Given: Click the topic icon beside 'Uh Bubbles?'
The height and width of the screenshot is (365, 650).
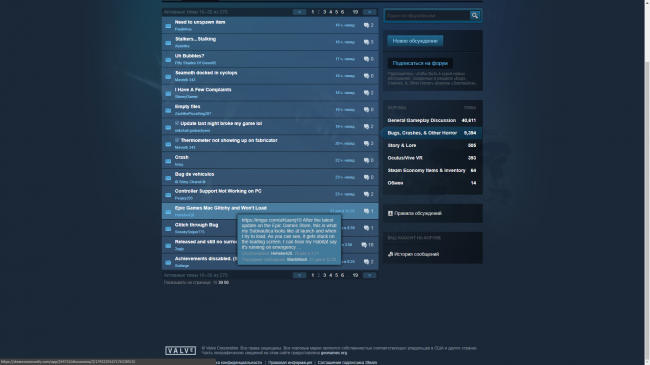Looking at the screenshot, I should 168,60.
